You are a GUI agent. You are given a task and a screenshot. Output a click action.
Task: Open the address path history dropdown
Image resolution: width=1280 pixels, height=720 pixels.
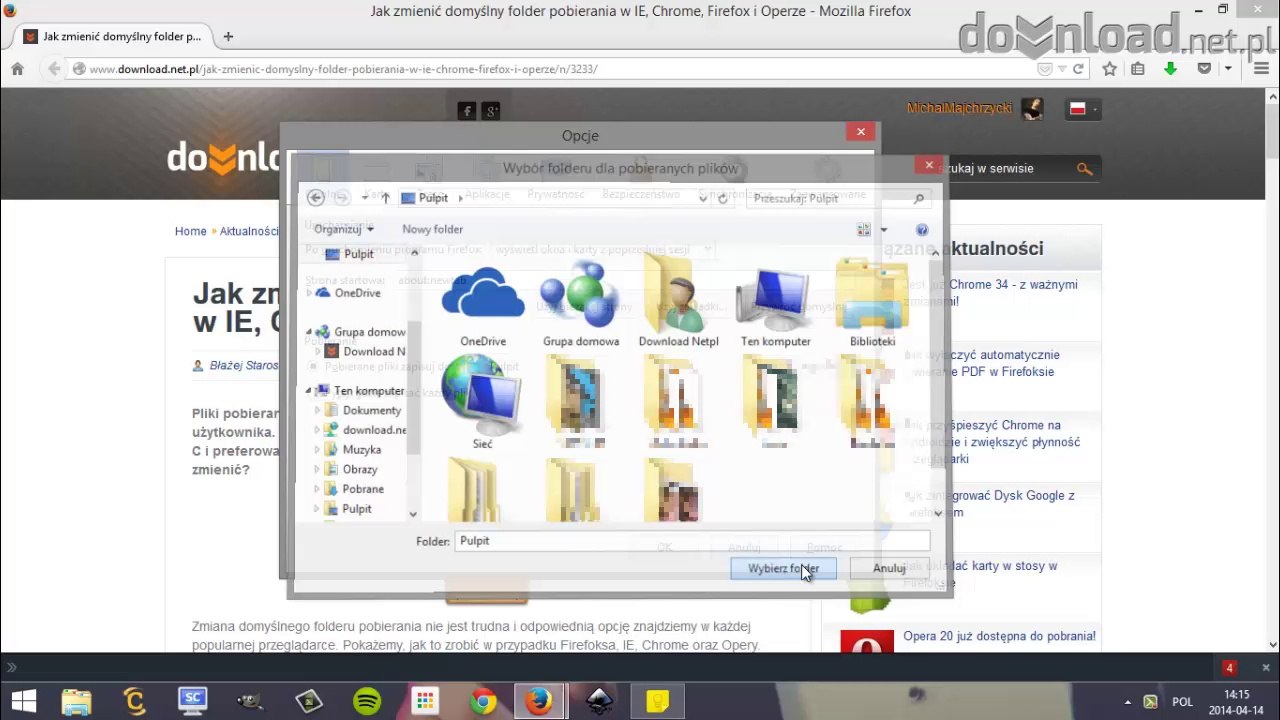pyautogui.click(x=703, y=198)
